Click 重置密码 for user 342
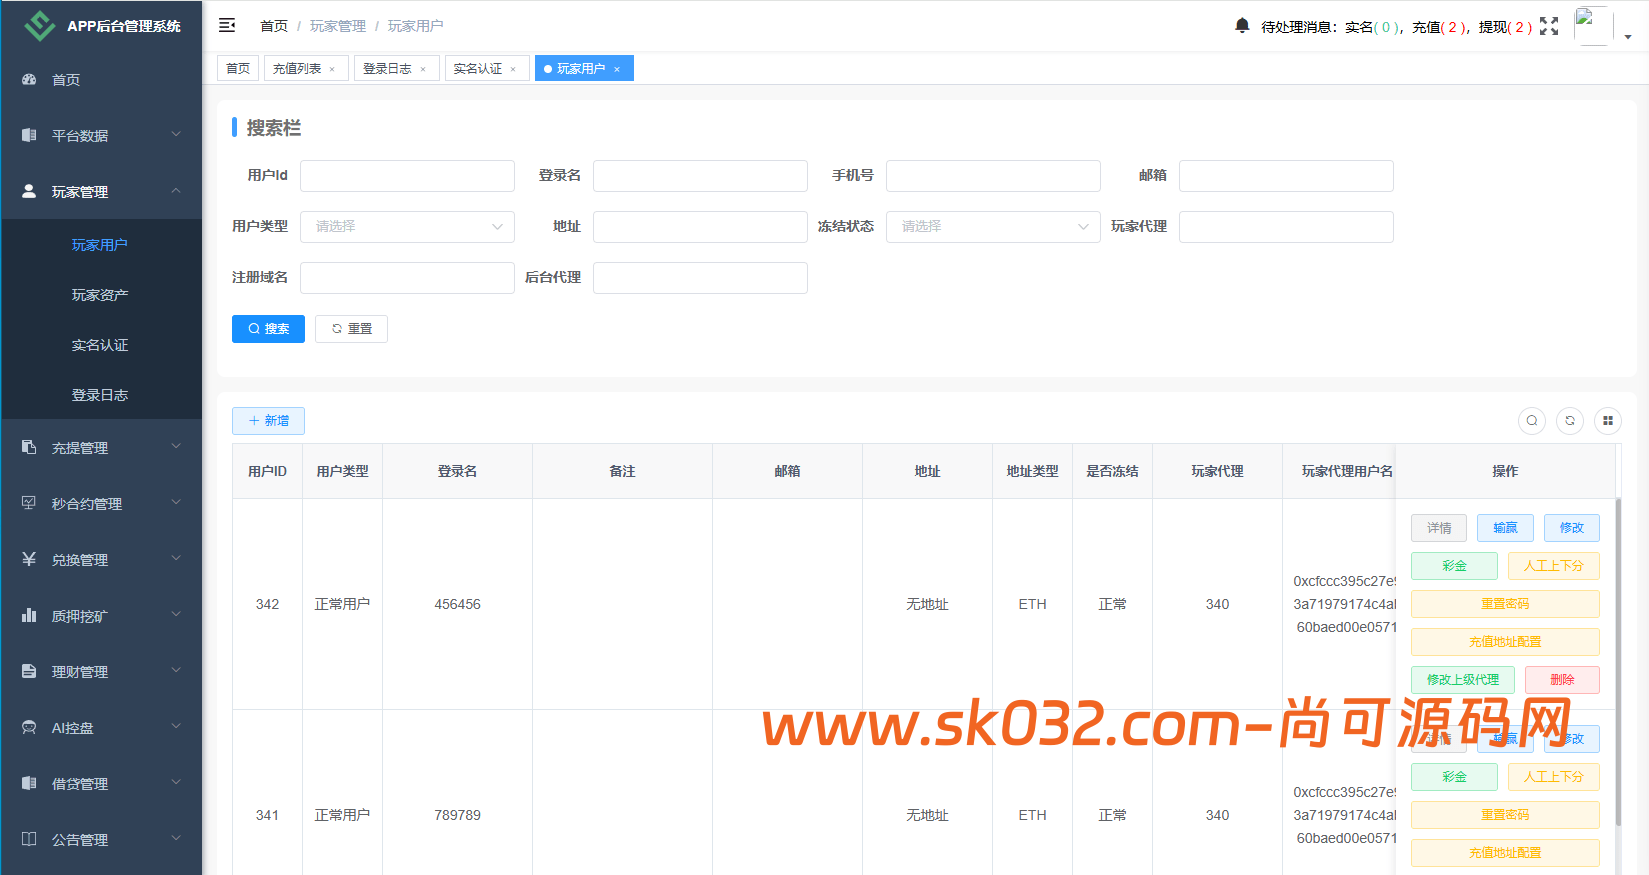Image resolution: width=1649 pixels, height=875 pixels. click(x=1505, y=604)
